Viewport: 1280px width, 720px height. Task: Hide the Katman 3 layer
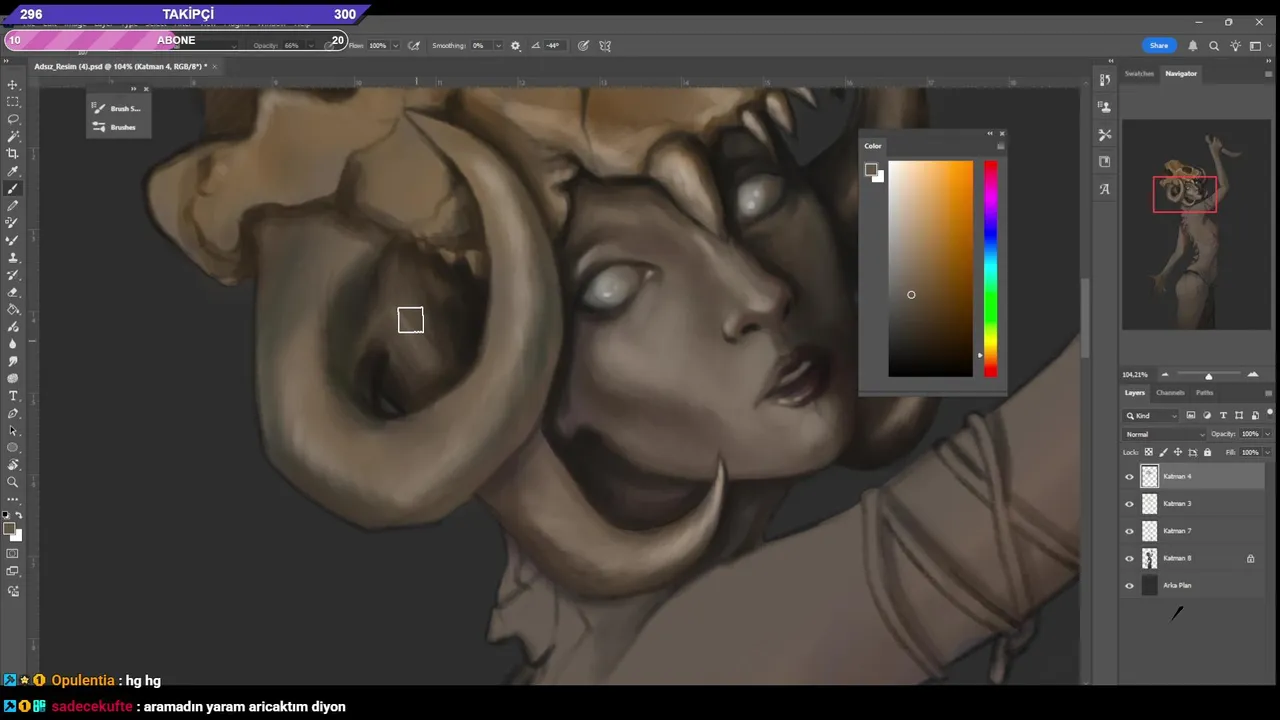coord(1130,504)
